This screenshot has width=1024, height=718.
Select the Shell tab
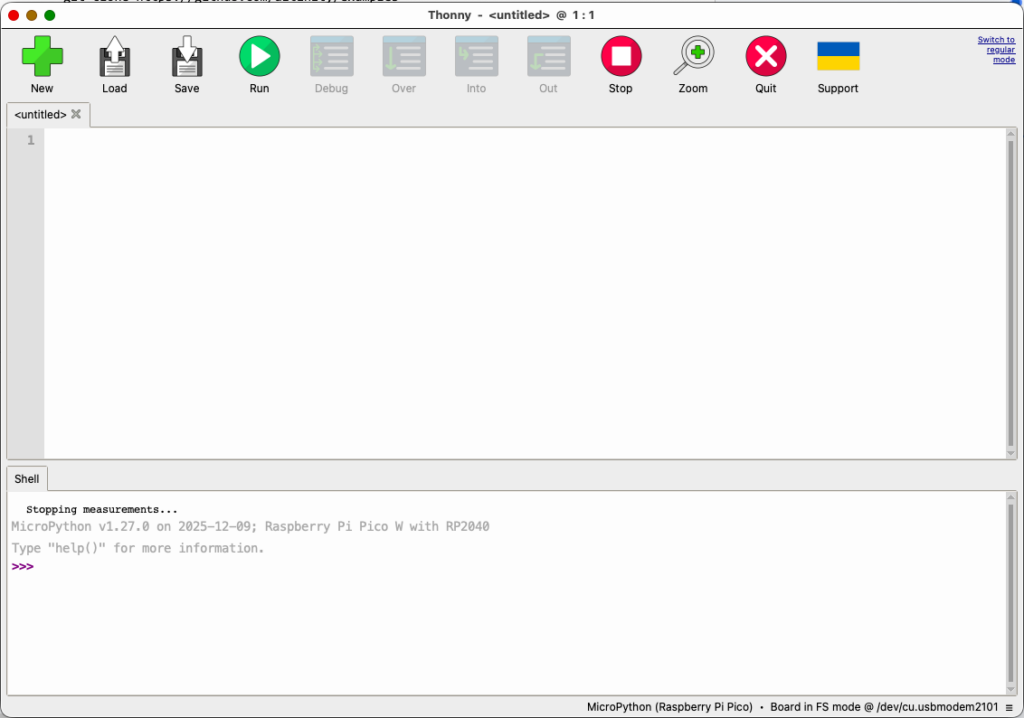click(26, 479)
